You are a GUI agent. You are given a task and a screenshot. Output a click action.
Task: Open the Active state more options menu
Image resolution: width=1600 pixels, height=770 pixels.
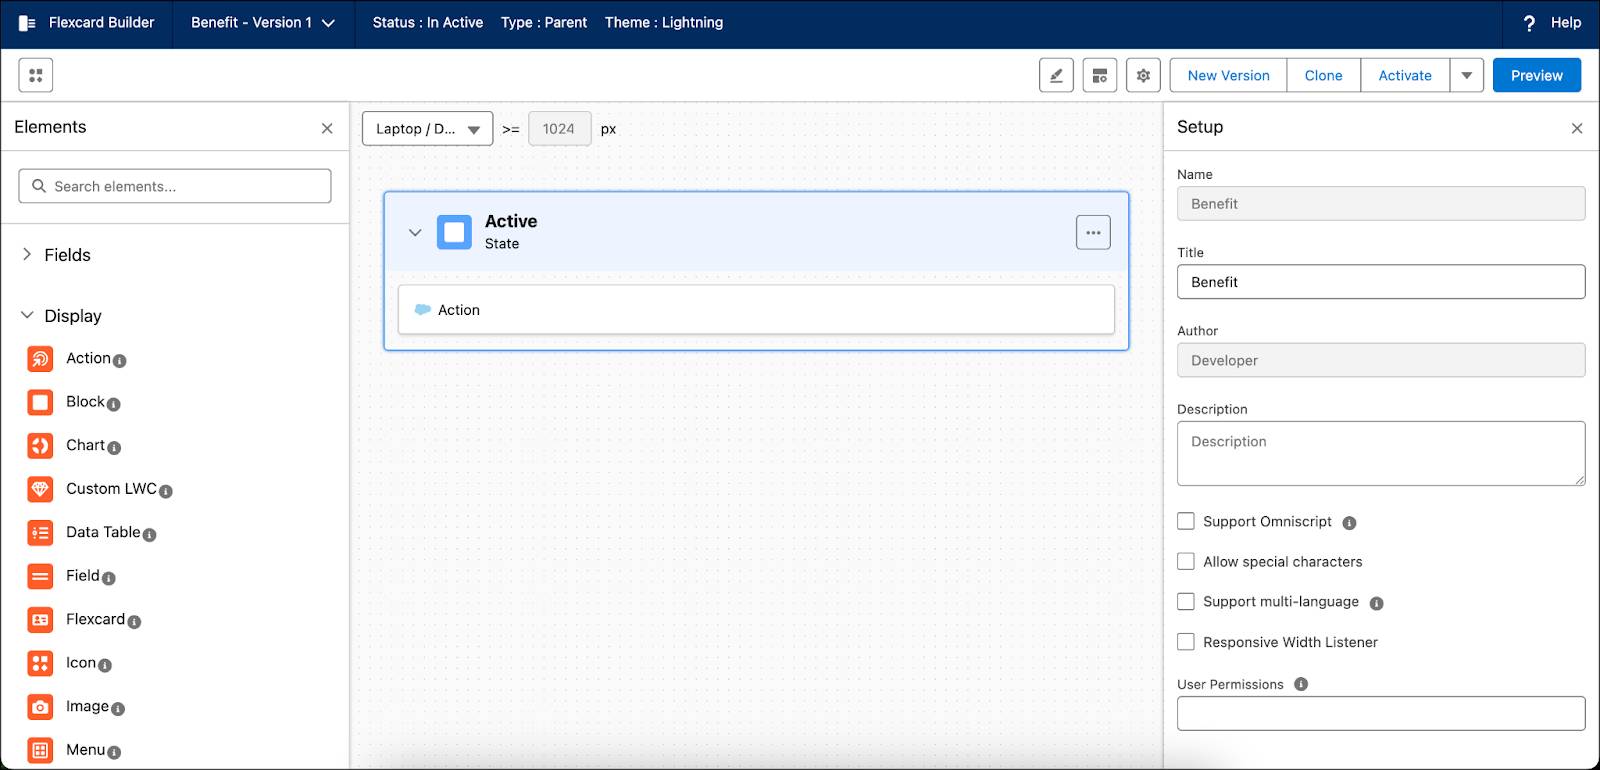(1093, 232)
